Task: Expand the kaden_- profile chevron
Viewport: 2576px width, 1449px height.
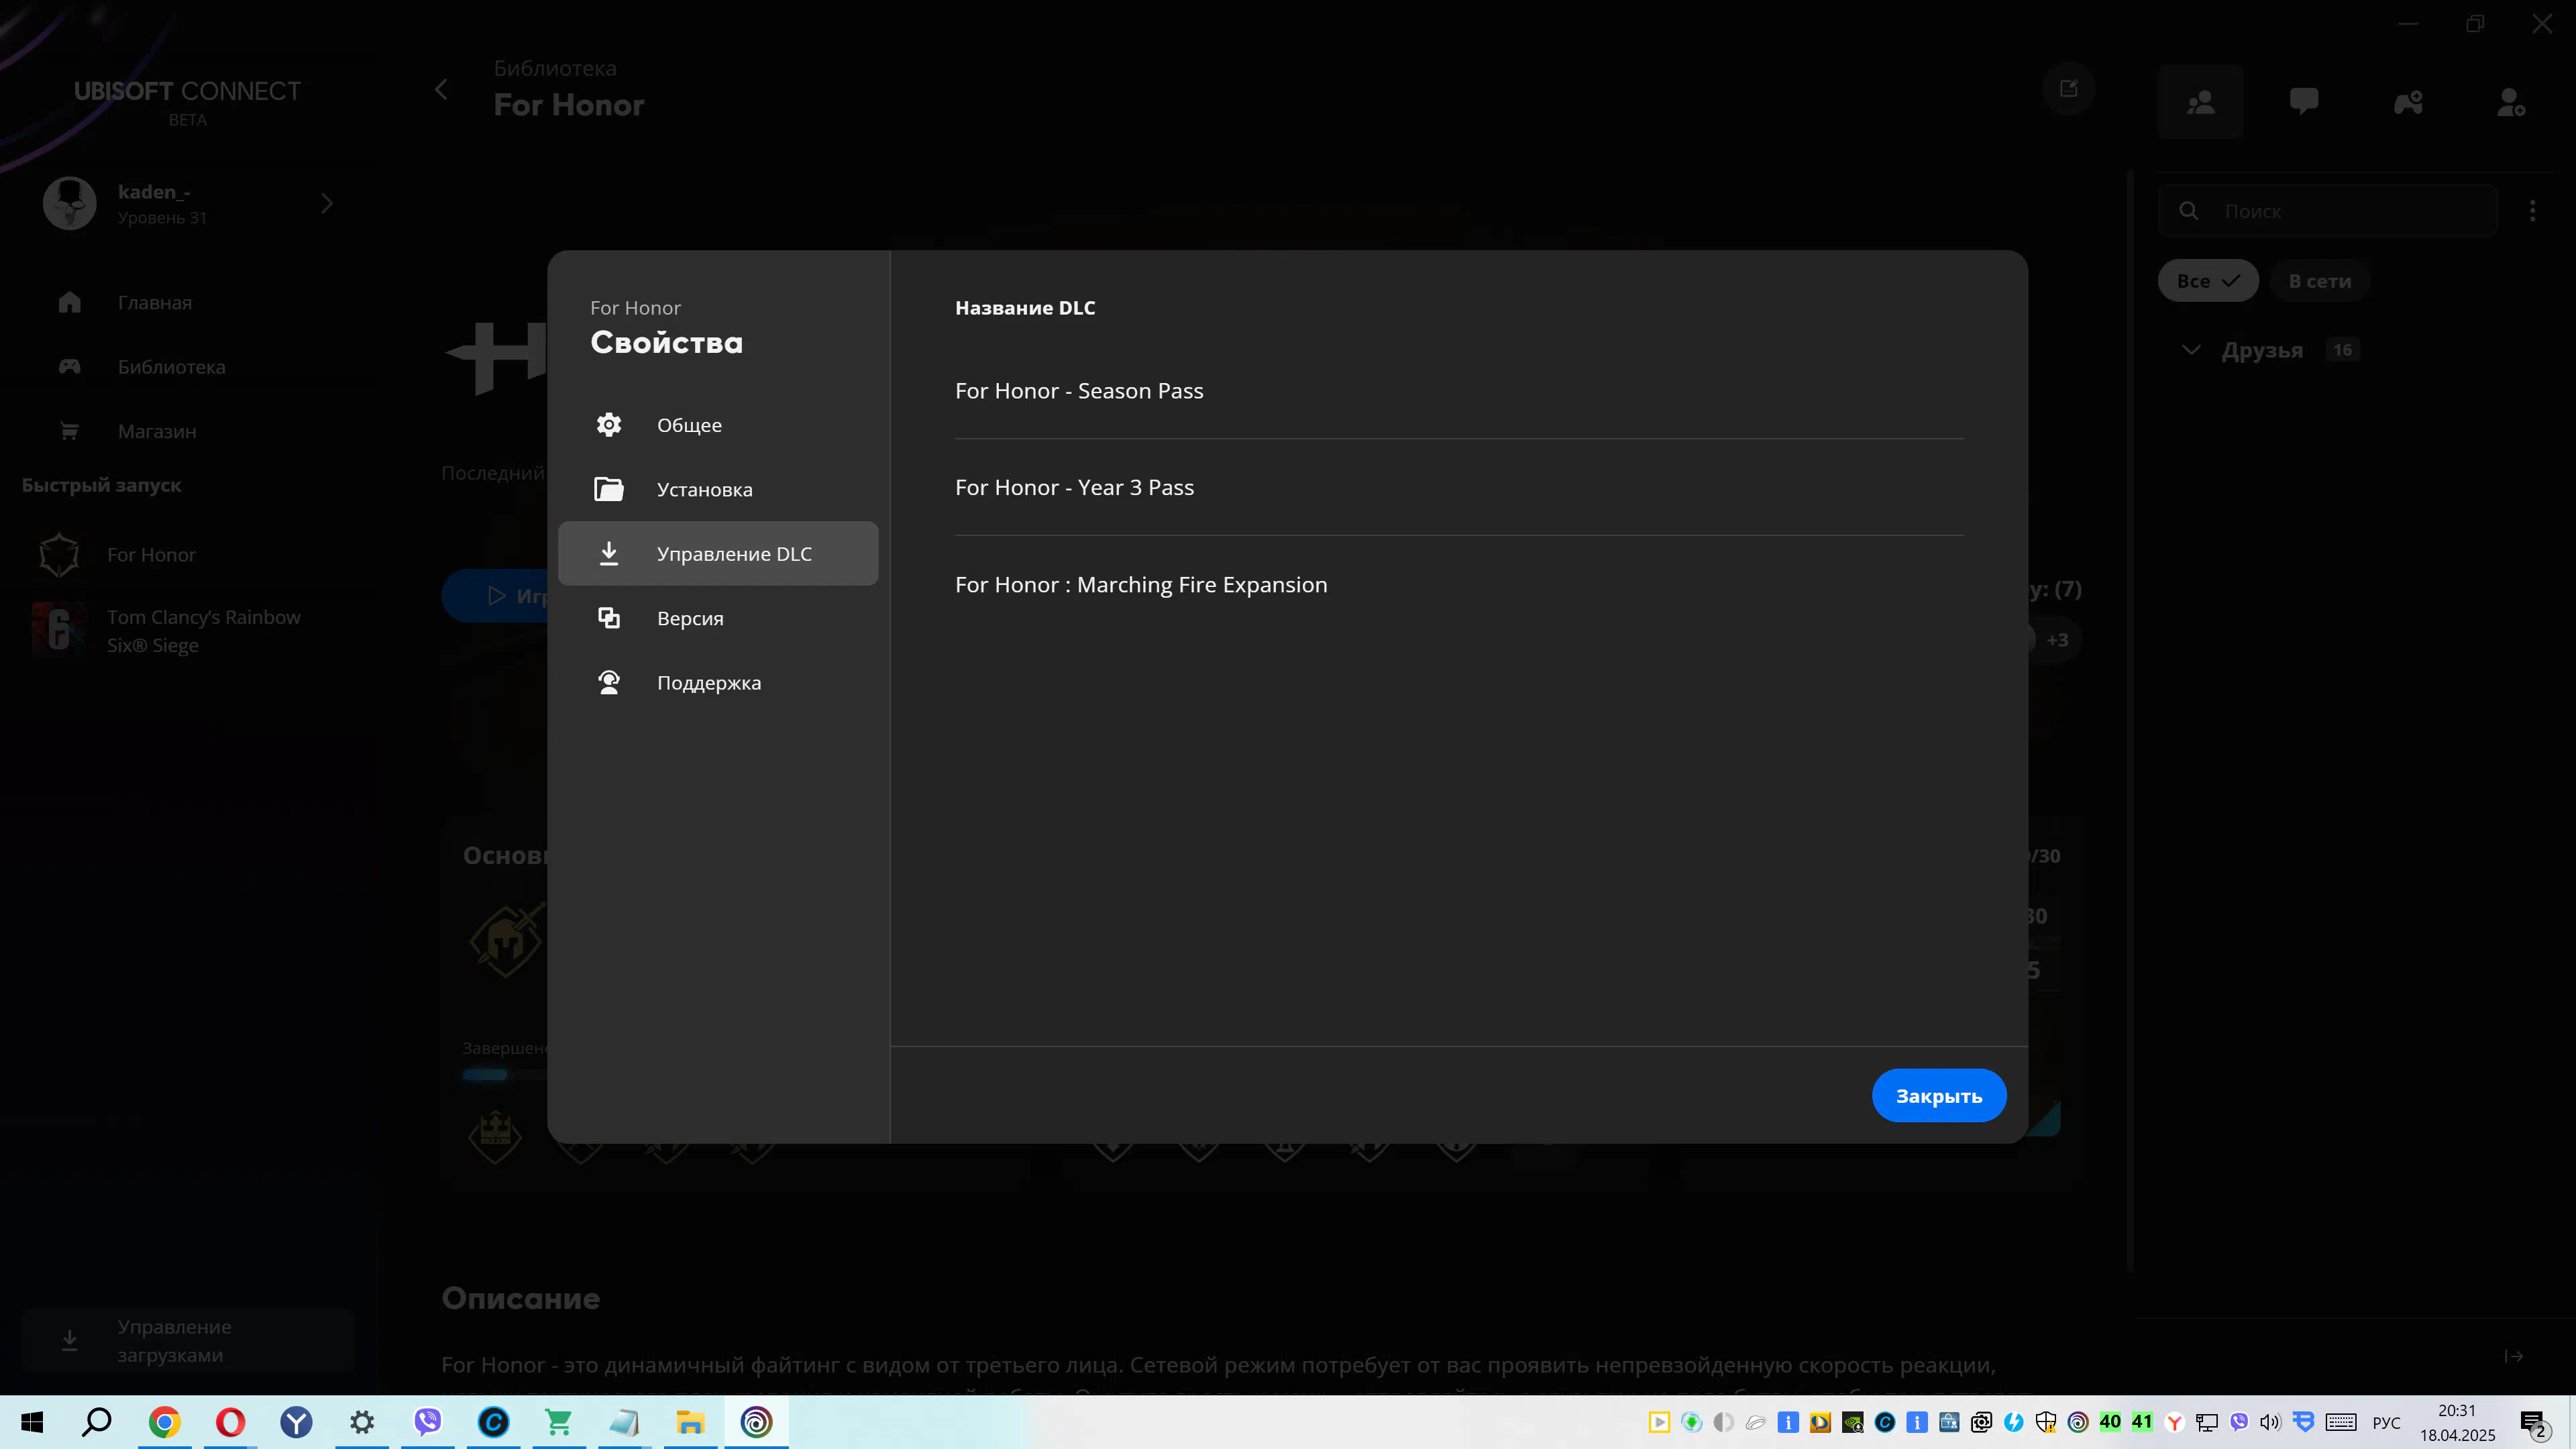Action: 327,203
